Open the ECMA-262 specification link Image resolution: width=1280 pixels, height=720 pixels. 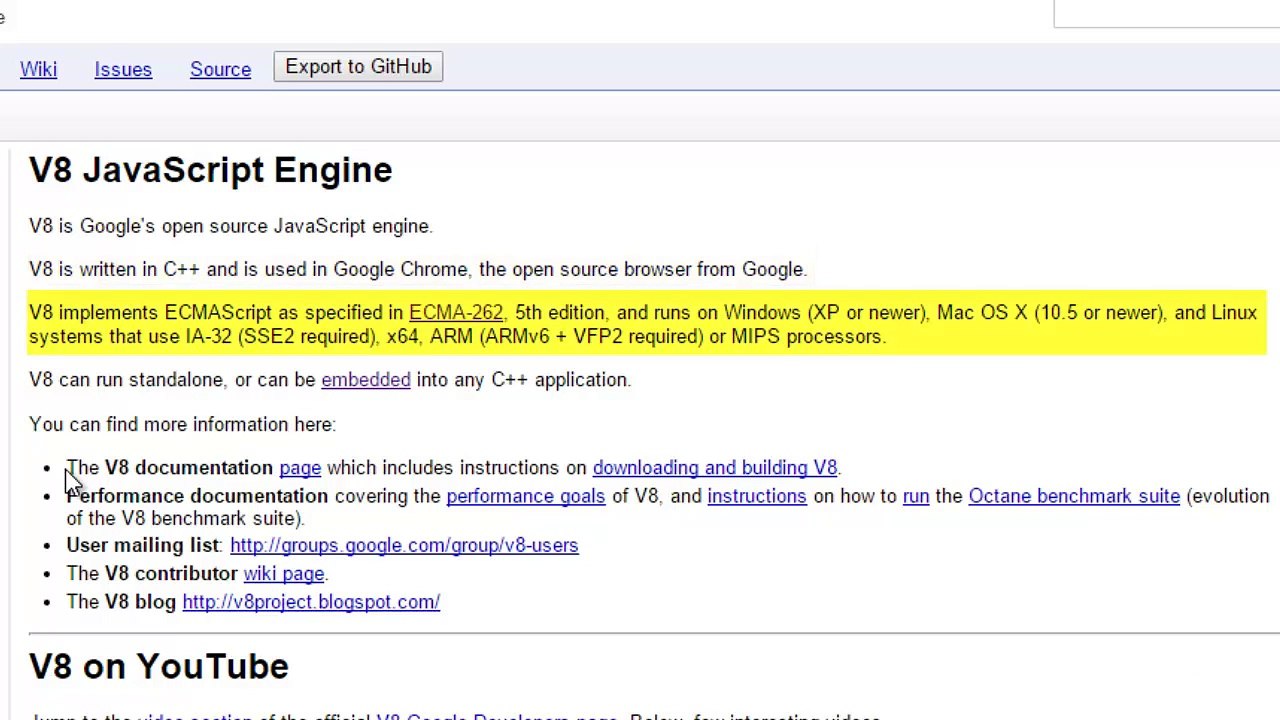point(456,312)
